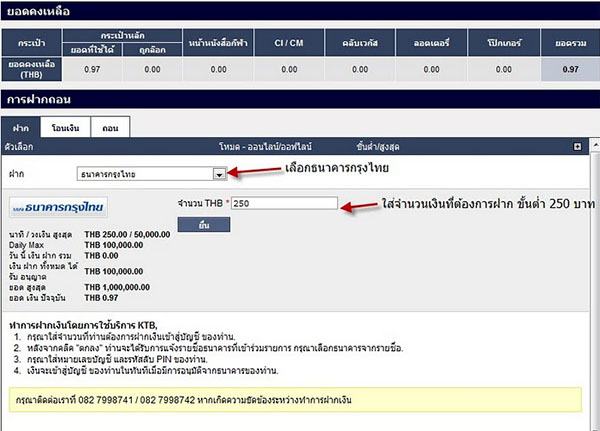Open the ฝาก deposit tab
The height and width of the screenshot is (431, 600).
[x=21, y=127]
